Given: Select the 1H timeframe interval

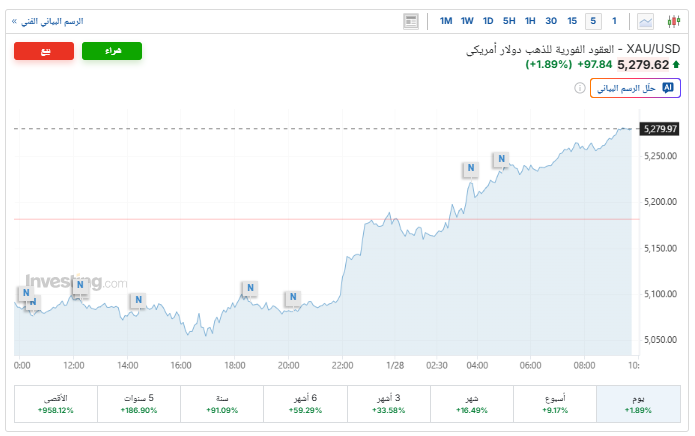Looking at the screenshot, I should [x=530, y=21].
